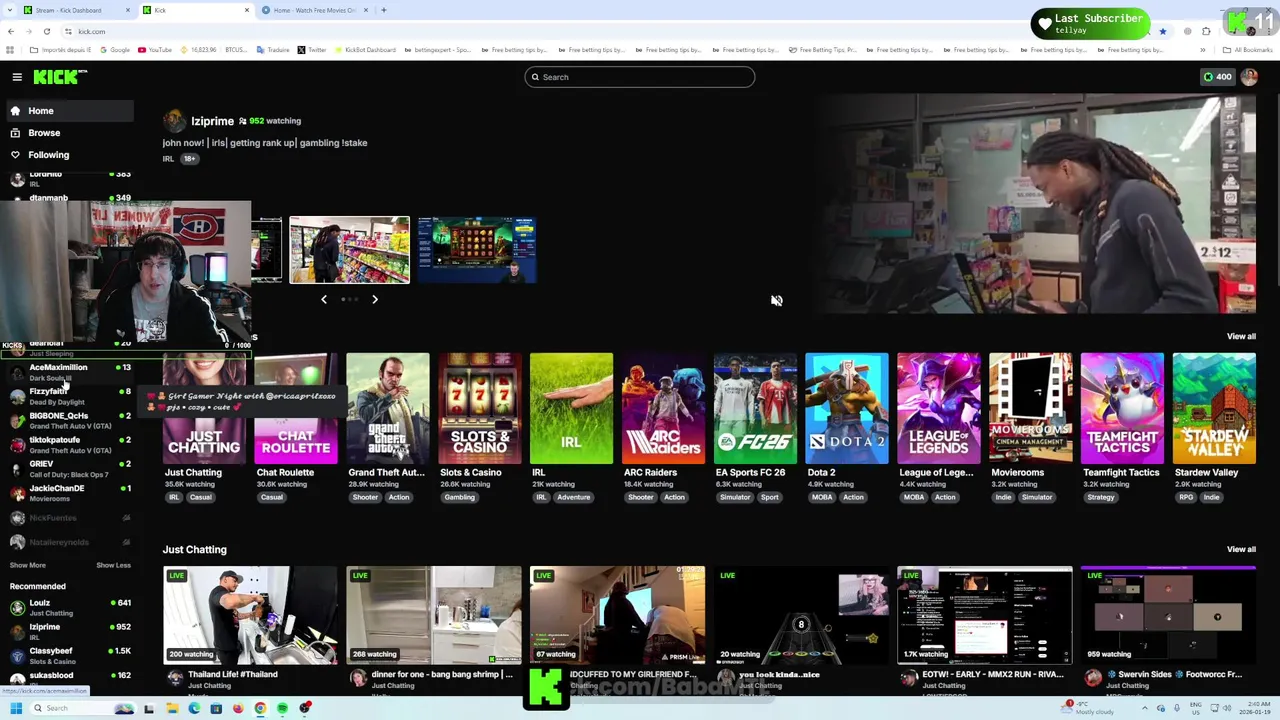The image size is (1280, 720).
Task: Open the Just Chatting category card
Action: 204,410
